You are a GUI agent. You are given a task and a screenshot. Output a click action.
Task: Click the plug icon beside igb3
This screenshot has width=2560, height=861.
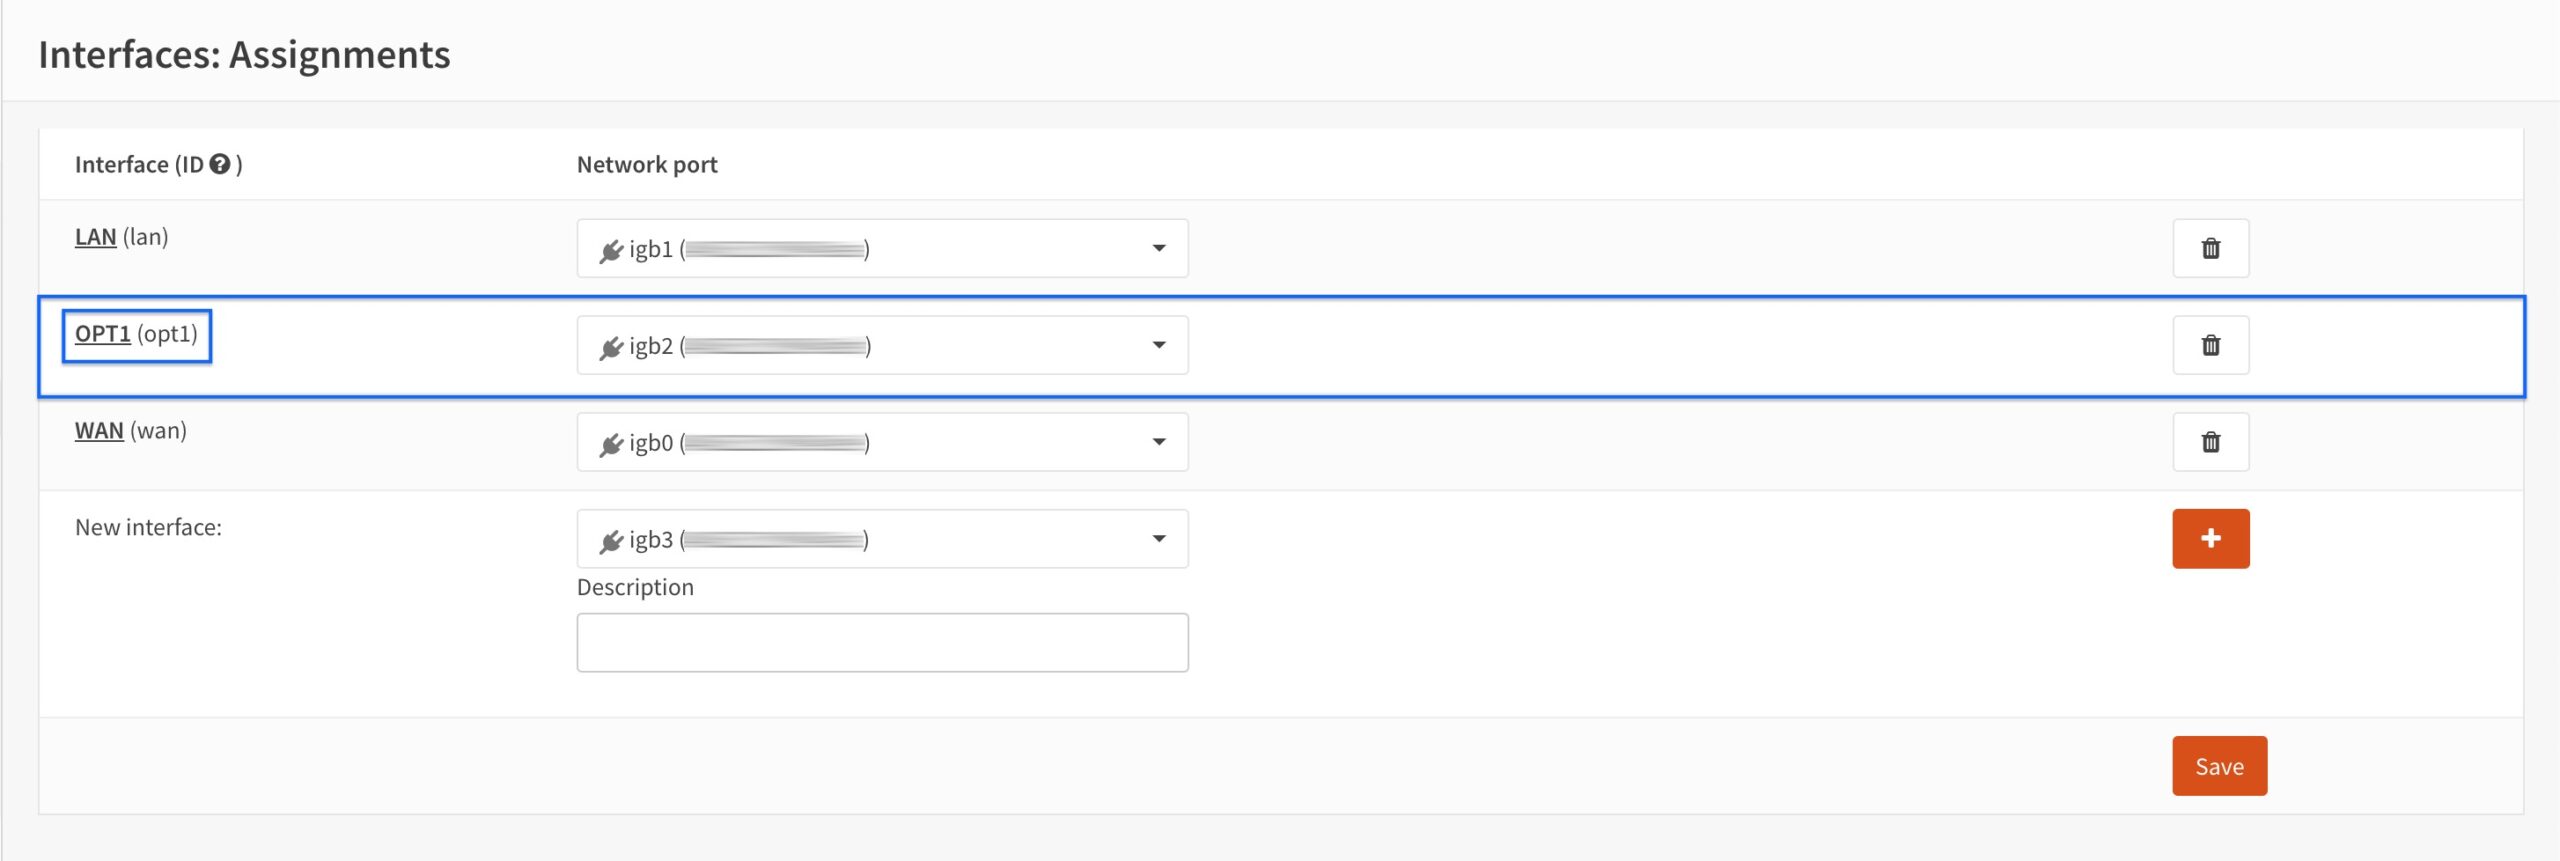click(611, 541)
